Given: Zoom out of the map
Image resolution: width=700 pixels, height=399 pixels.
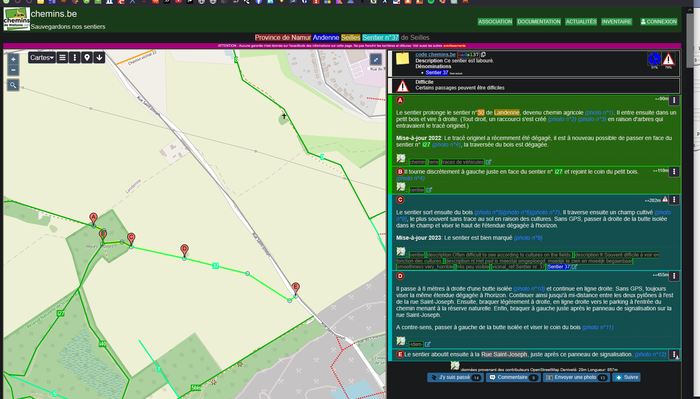Looking at the screenshot, I should point(13,70).
